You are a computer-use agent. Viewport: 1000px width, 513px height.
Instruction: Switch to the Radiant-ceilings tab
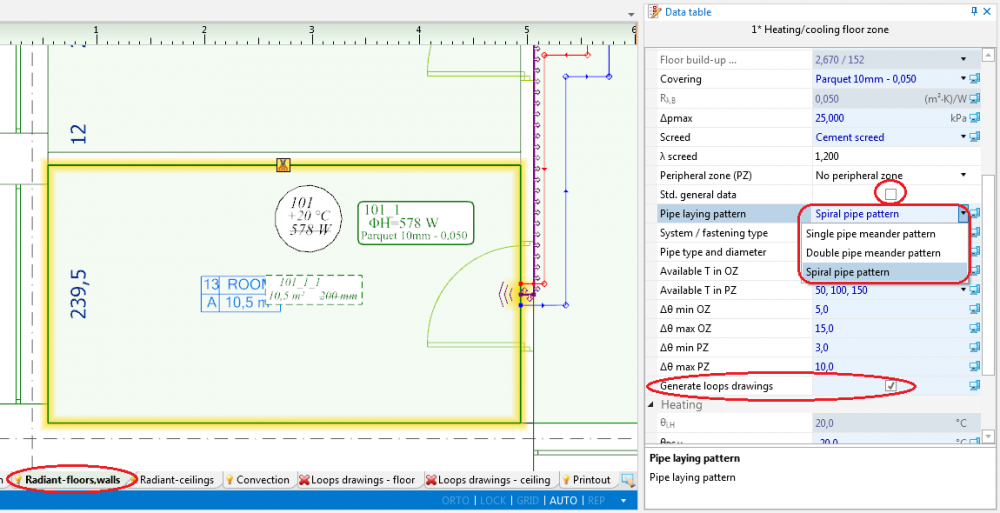176,480
